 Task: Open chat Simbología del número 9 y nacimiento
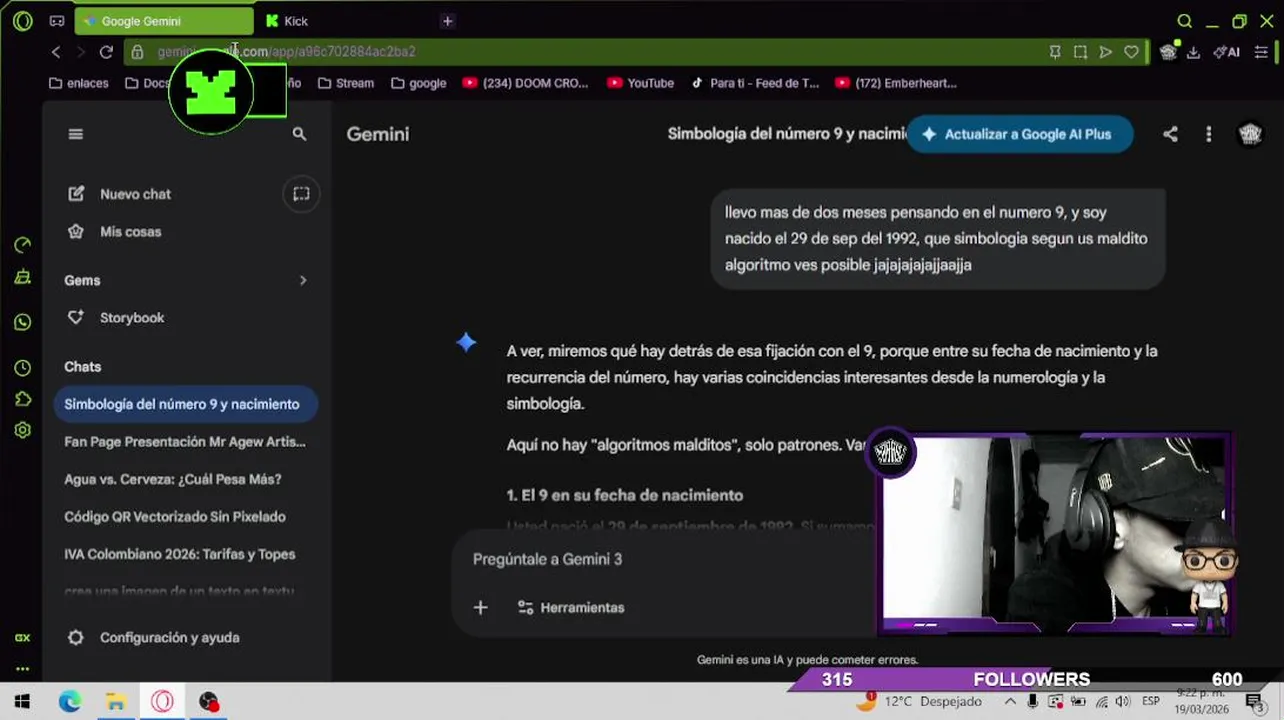(x=185, y=404)
